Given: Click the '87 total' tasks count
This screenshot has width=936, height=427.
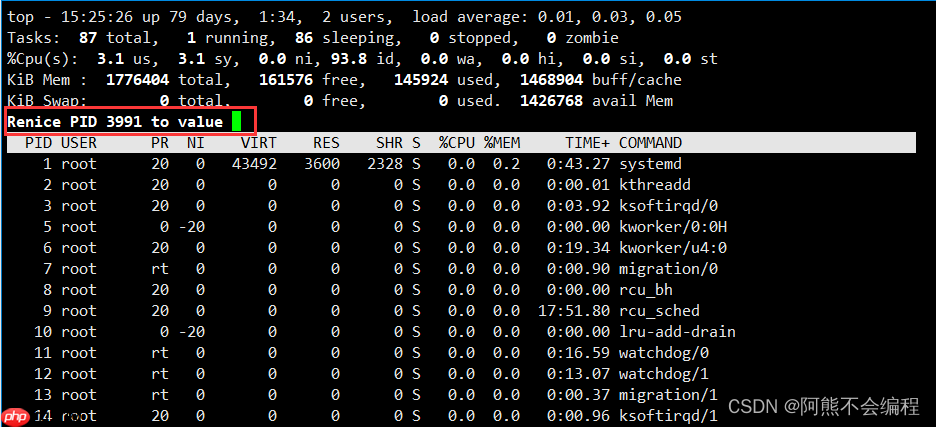Looking at the screenshot, I should (115, 38).
